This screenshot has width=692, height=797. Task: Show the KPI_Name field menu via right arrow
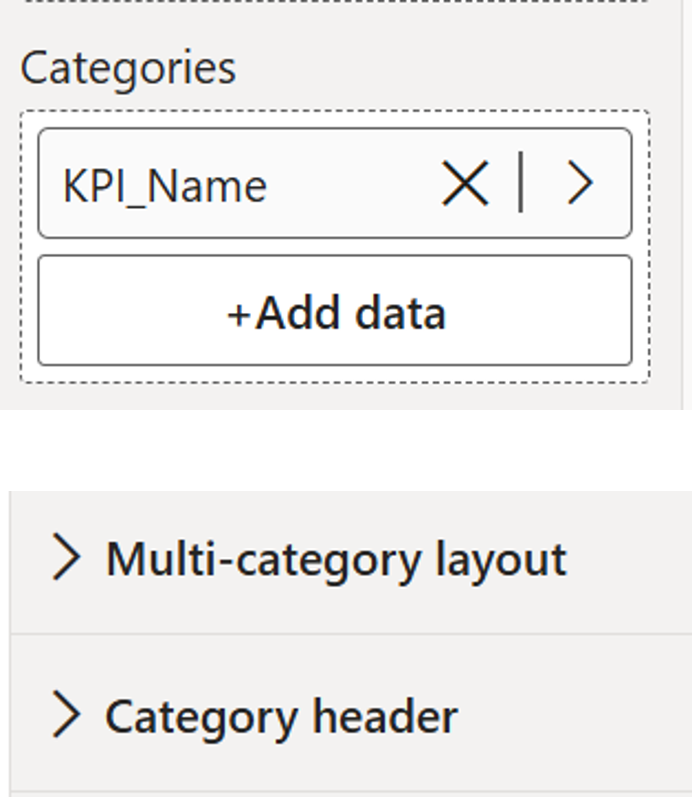tap(580, 184)
